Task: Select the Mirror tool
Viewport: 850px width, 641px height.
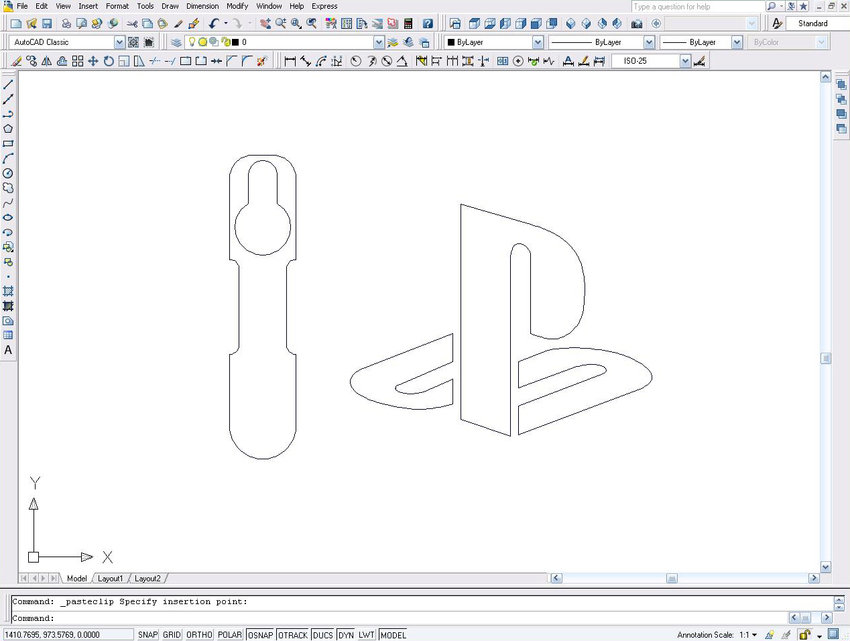Action: (x=47, y=61)
